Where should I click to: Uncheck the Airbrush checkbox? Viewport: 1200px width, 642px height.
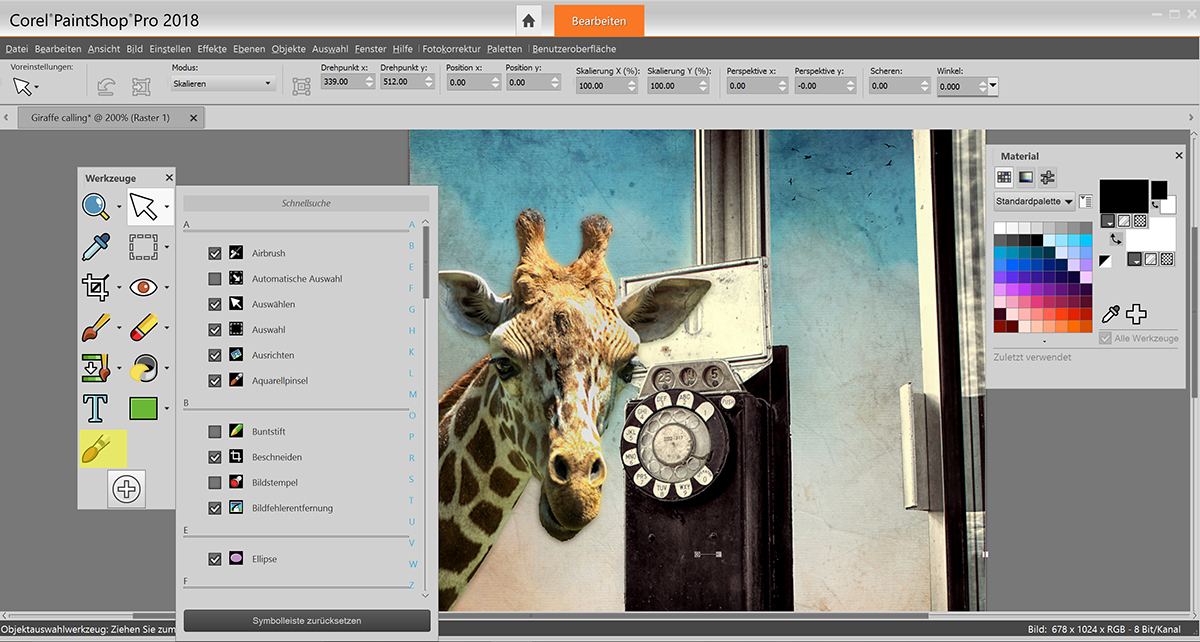[215, 253]
